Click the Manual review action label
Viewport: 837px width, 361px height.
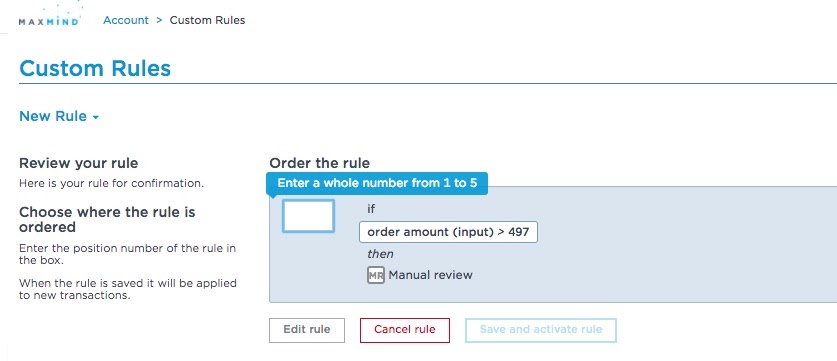pyautogui.click(x=430, y=276)
